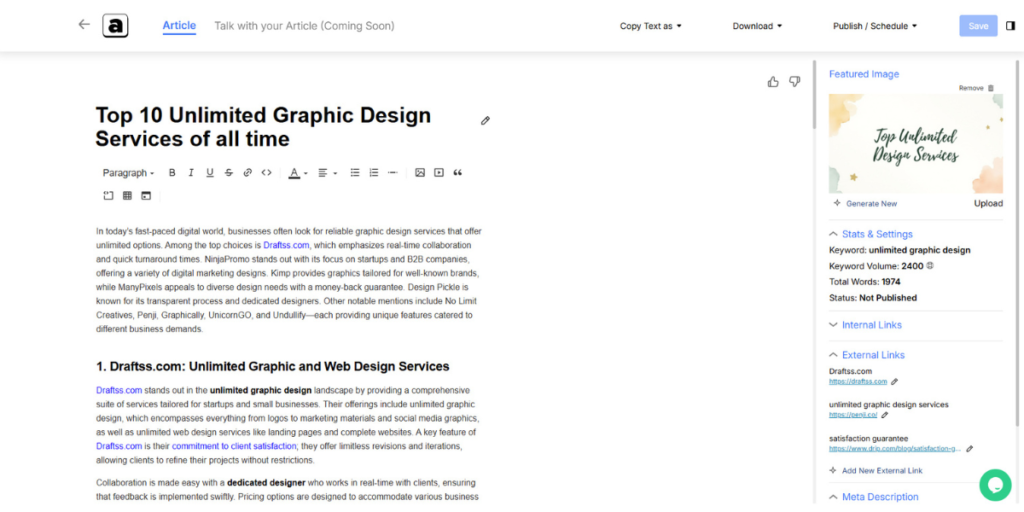This screenshot has width=1024, height=512.
Task: Click the globe icon next to Keyword Volume
Action: [x=929, y=266]
